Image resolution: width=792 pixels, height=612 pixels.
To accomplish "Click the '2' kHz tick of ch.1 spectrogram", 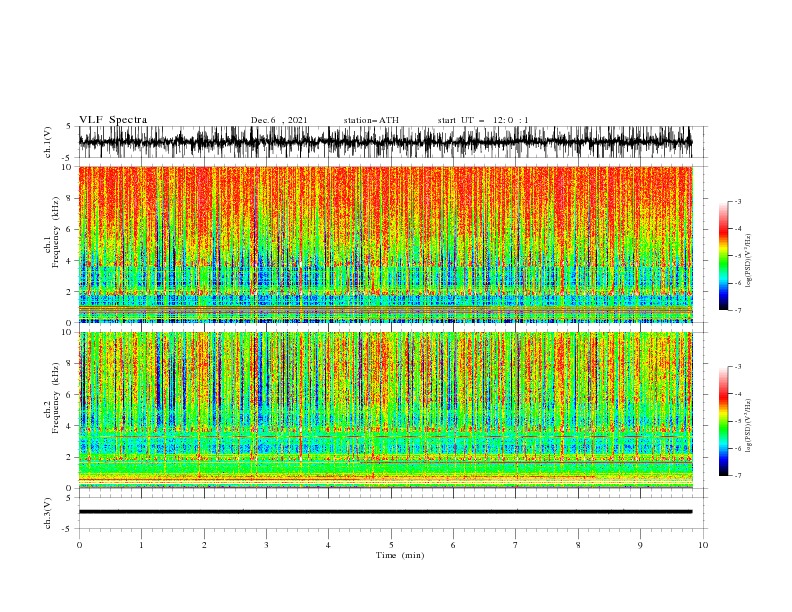I will [x=69, y=292].
